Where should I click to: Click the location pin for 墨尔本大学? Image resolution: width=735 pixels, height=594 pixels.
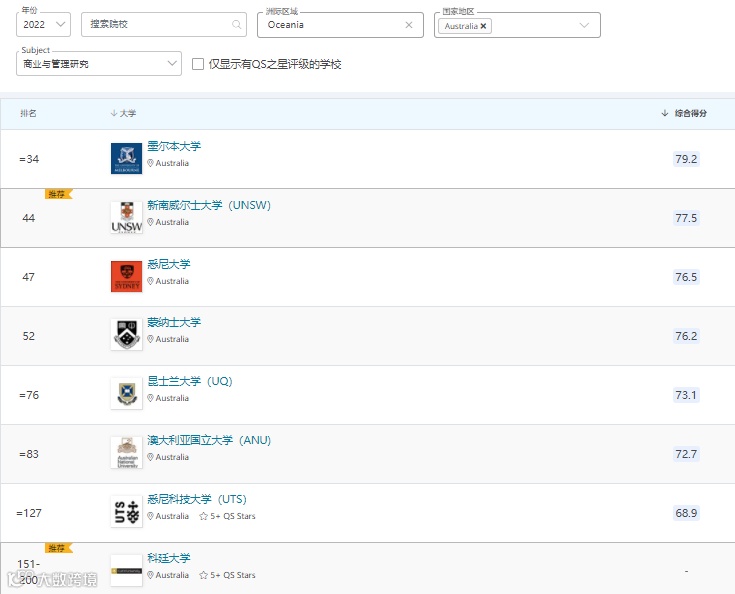(150, 163)
